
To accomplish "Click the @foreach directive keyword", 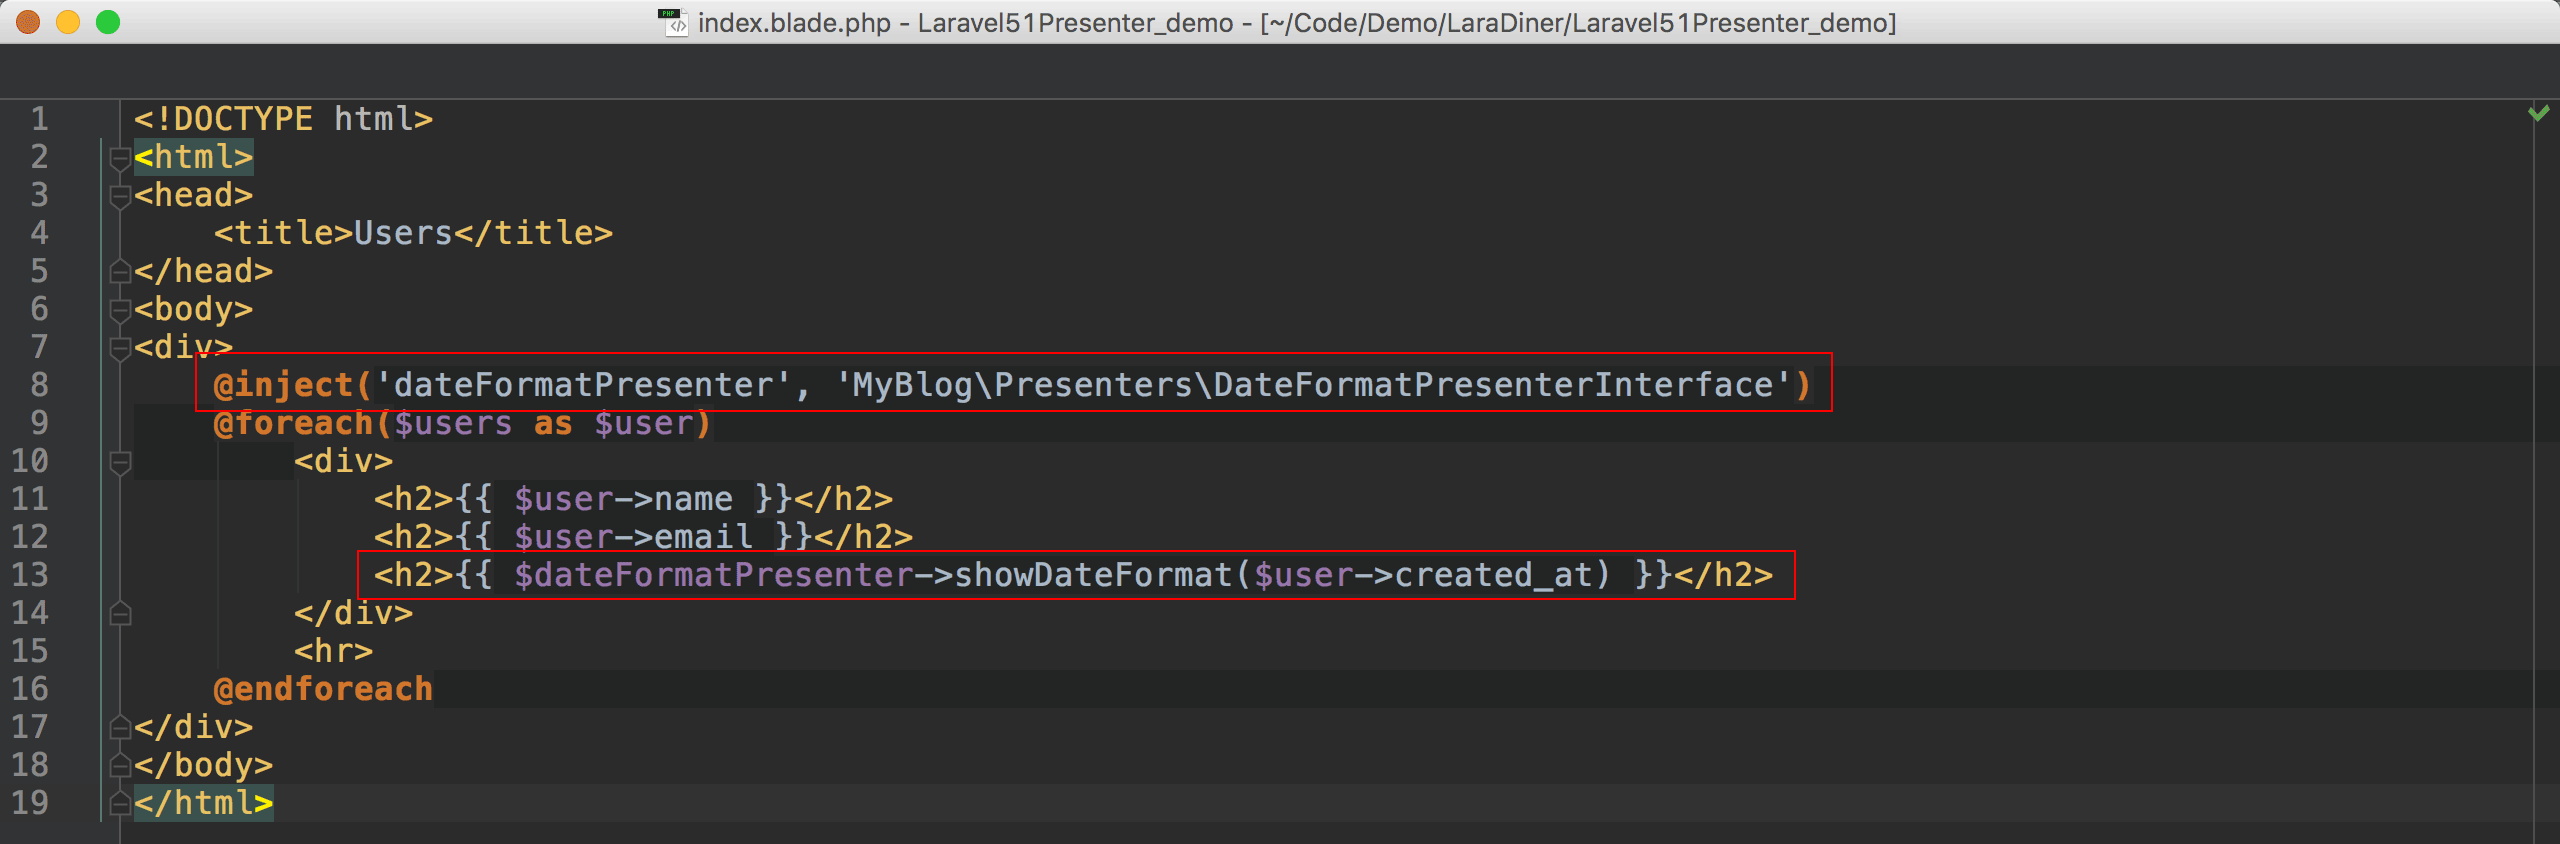I will click(293, 423).
